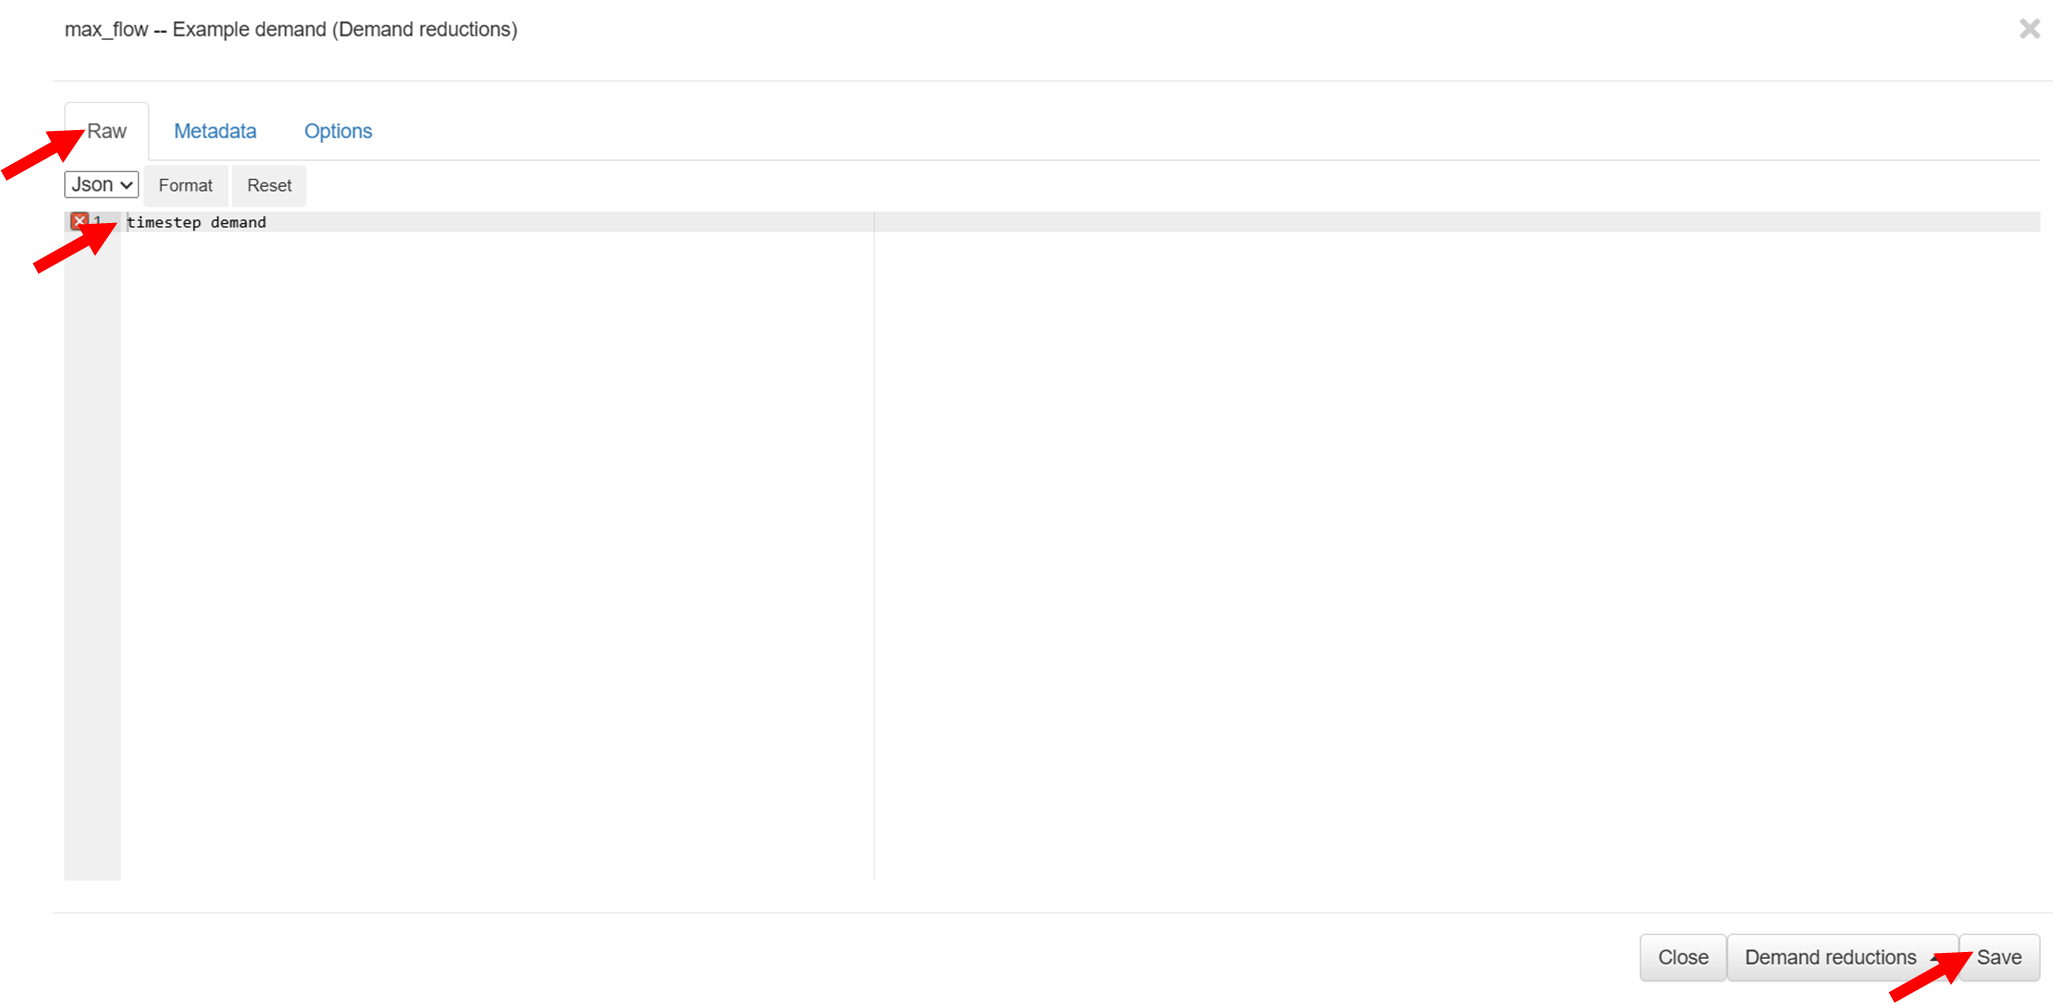
Task: Click the empty editor area below line 1
Action: click(497, 555)
